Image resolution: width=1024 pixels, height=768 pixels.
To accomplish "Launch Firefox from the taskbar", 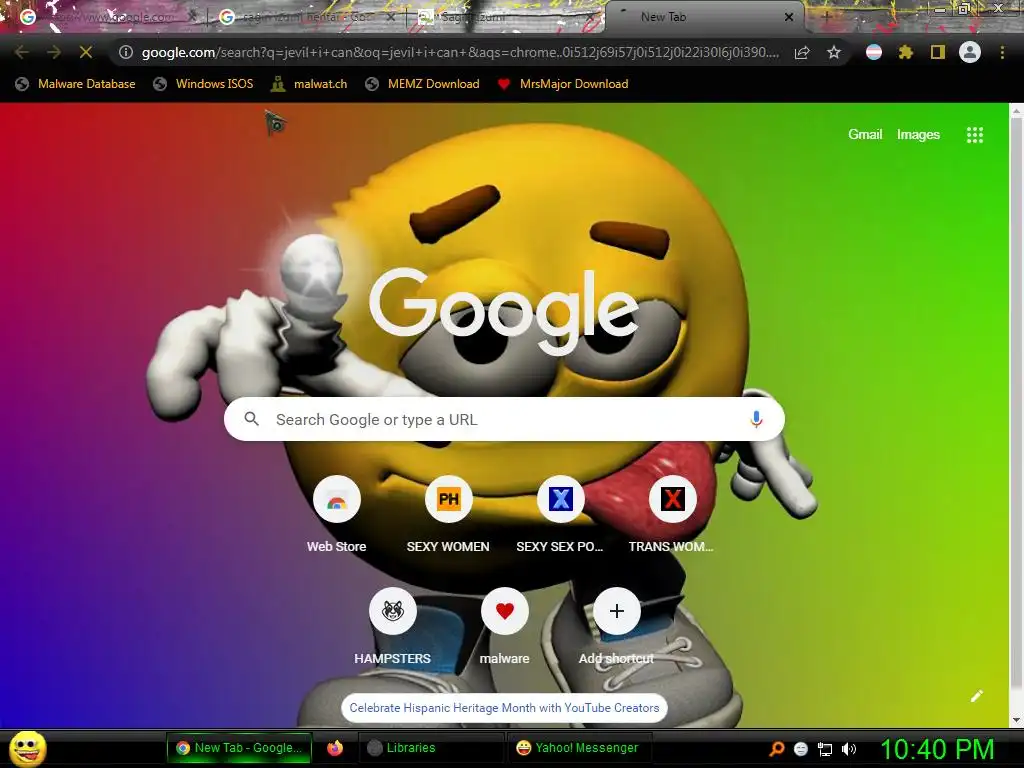I will click(335, 748).
